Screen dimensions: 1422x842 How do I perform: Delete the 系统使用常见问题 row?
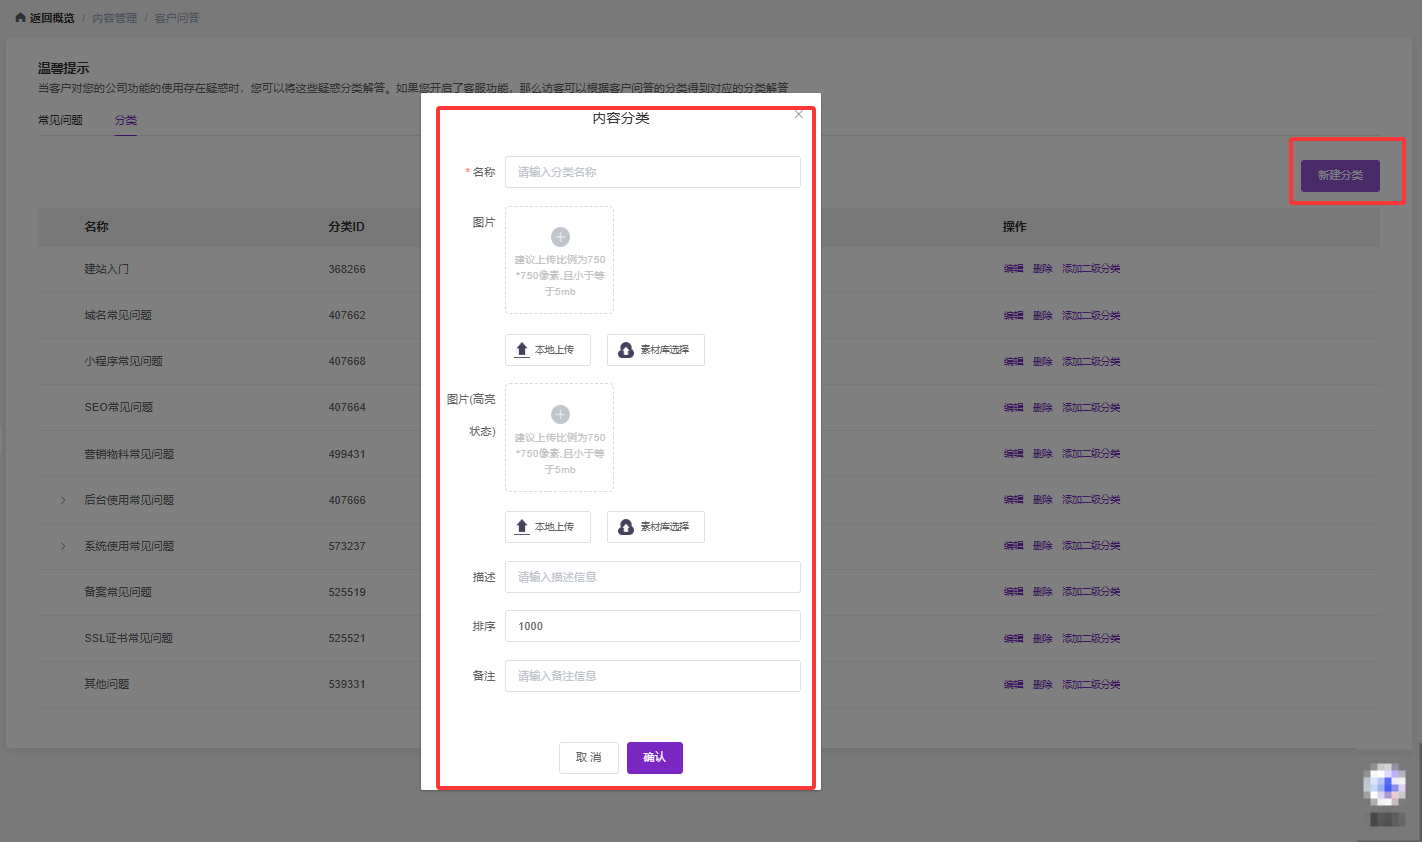coord(1042,546)
